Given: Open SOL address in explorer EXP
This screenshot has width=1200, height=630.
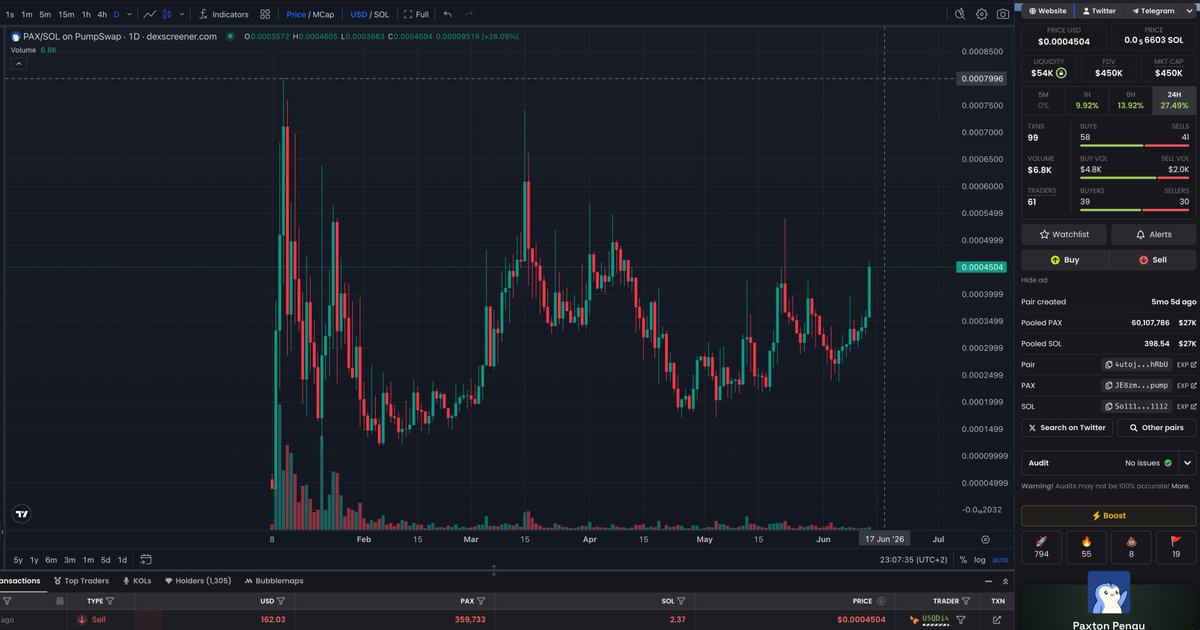Looking at the screenshot, I should [x=1185, y=407].
